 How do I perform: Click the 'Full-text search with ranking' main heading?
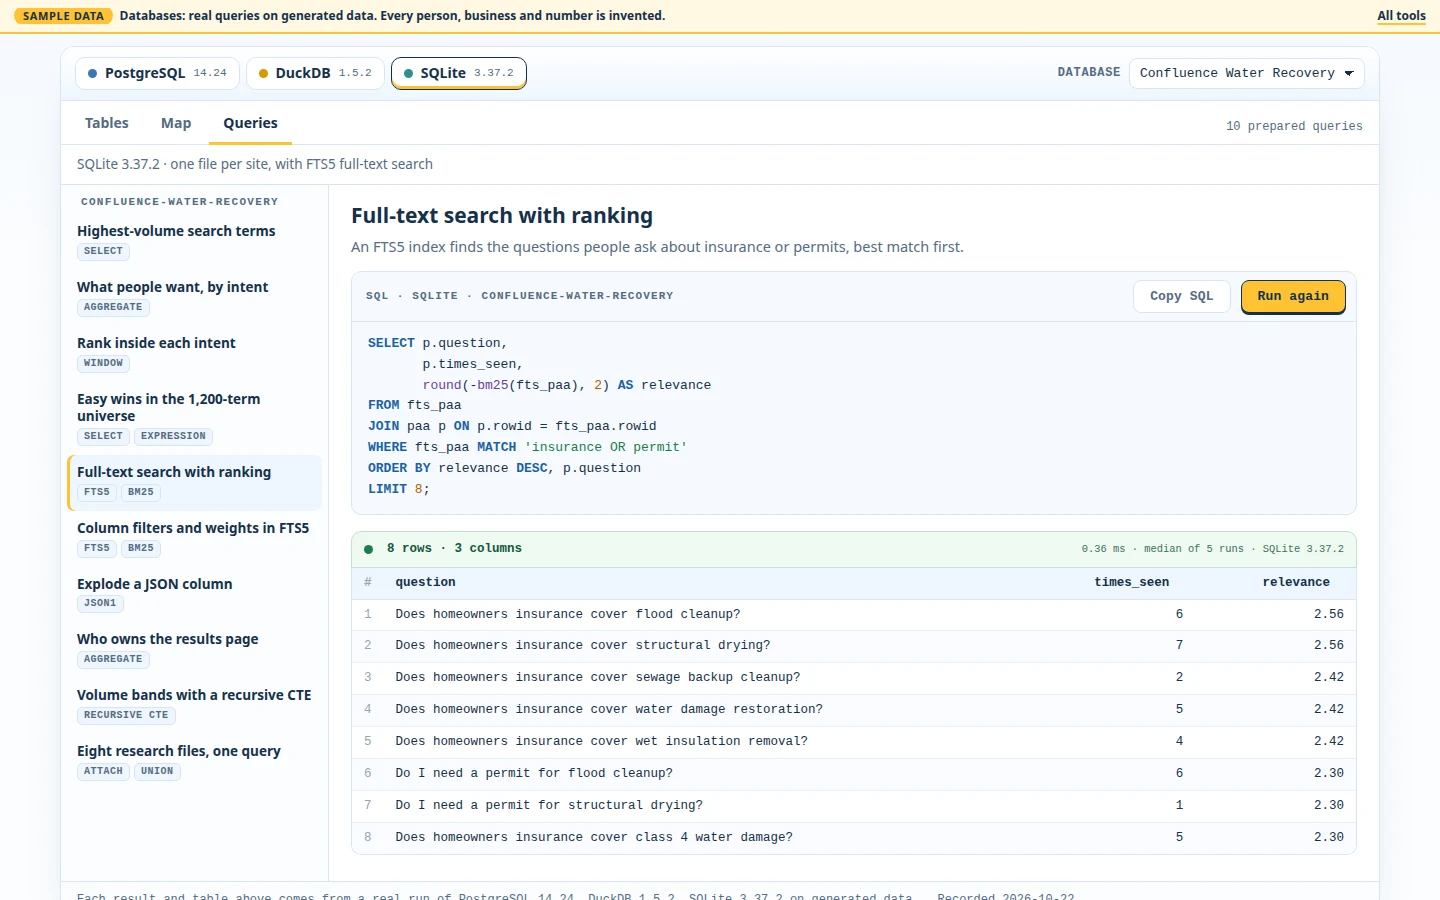(502, 216)
